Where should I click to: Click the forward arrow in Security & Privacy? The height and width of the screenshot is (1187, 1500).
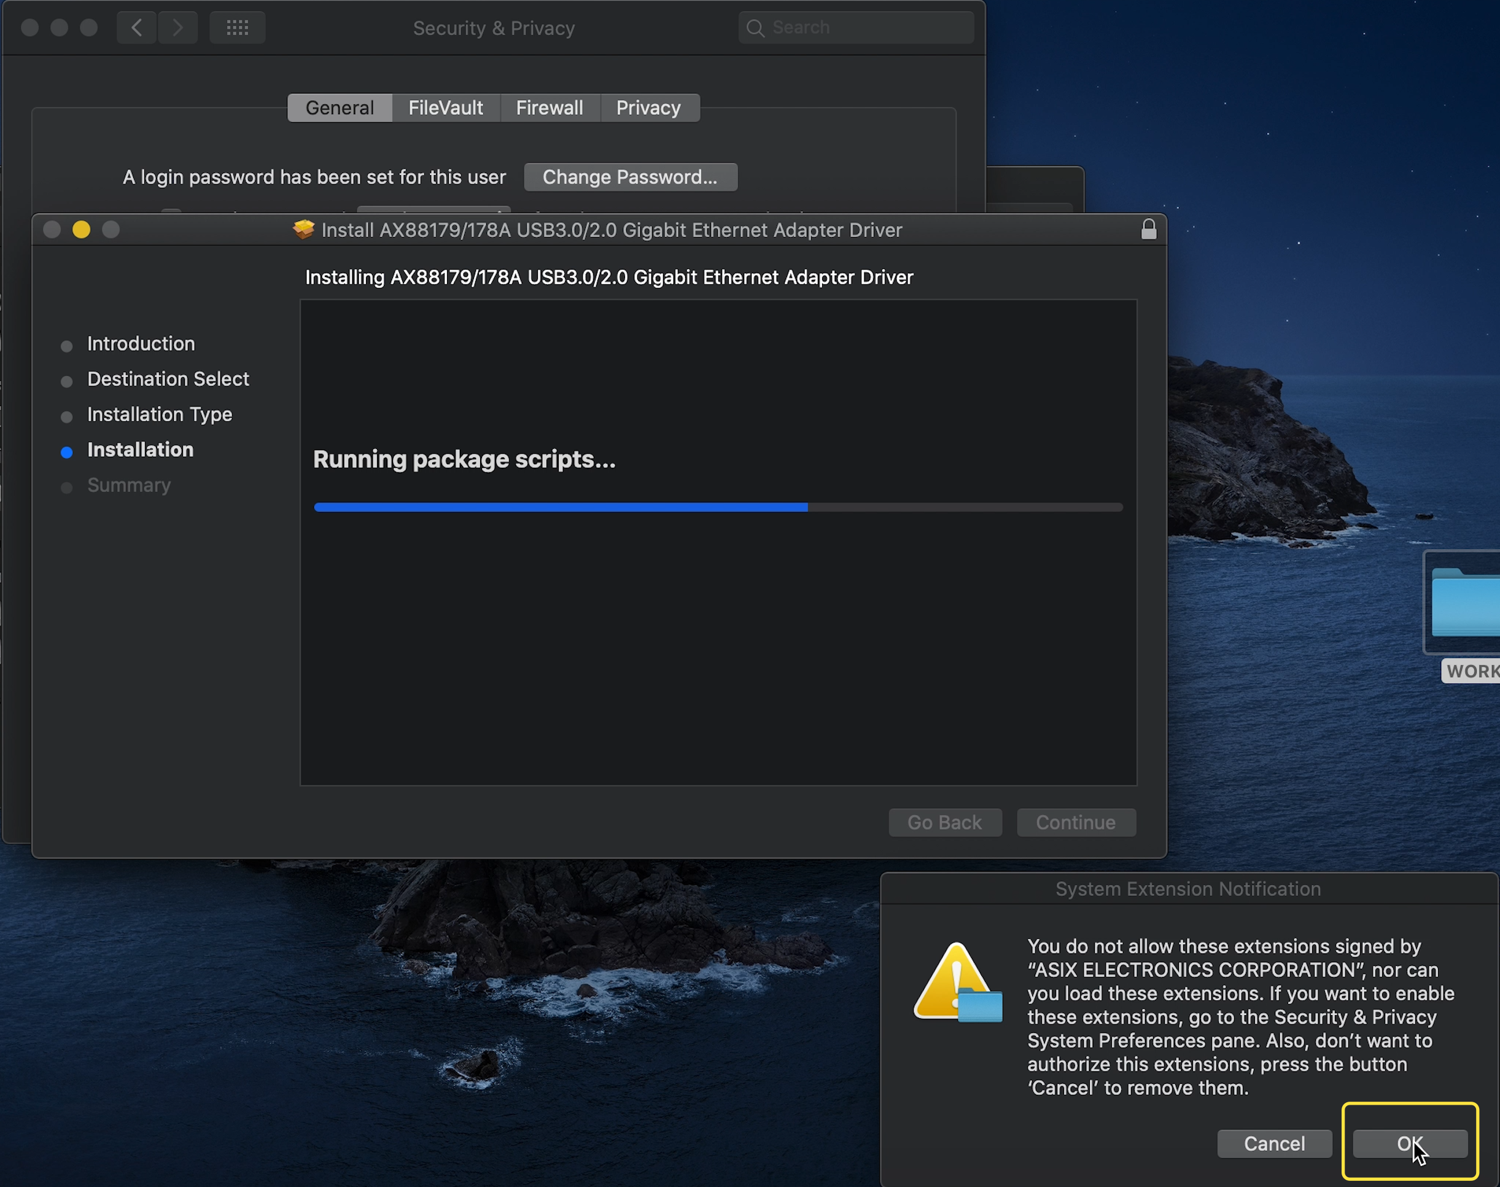tap(177, 28)
